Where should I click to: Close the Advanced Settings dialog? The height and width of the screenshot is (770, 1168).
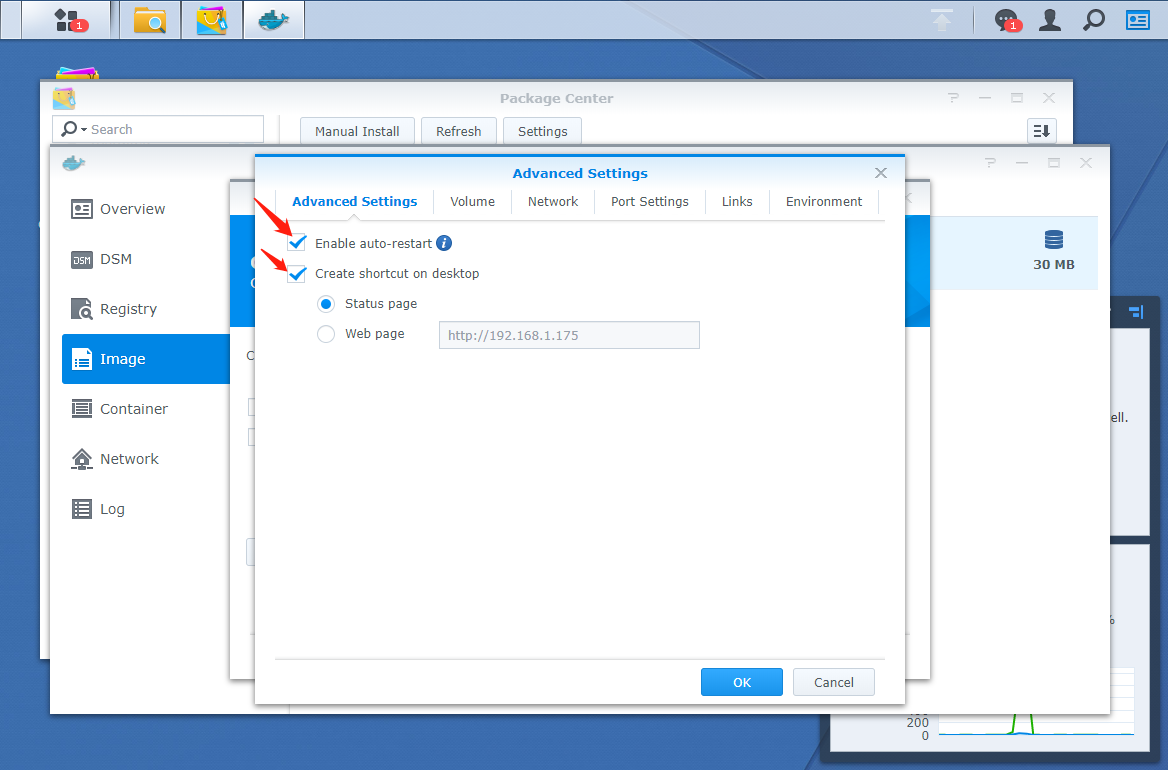click(880, 173)
